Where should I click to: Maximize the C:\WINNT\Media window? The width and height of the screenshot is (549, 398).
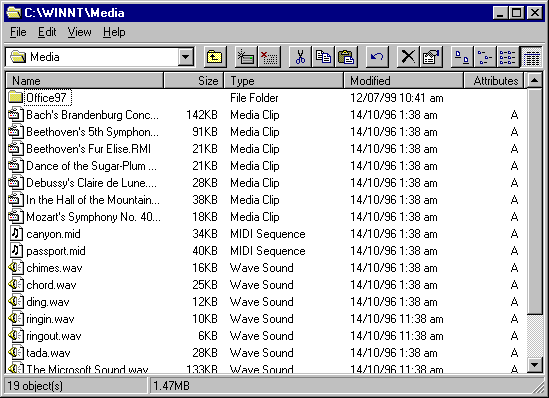[x=516, y=13]
